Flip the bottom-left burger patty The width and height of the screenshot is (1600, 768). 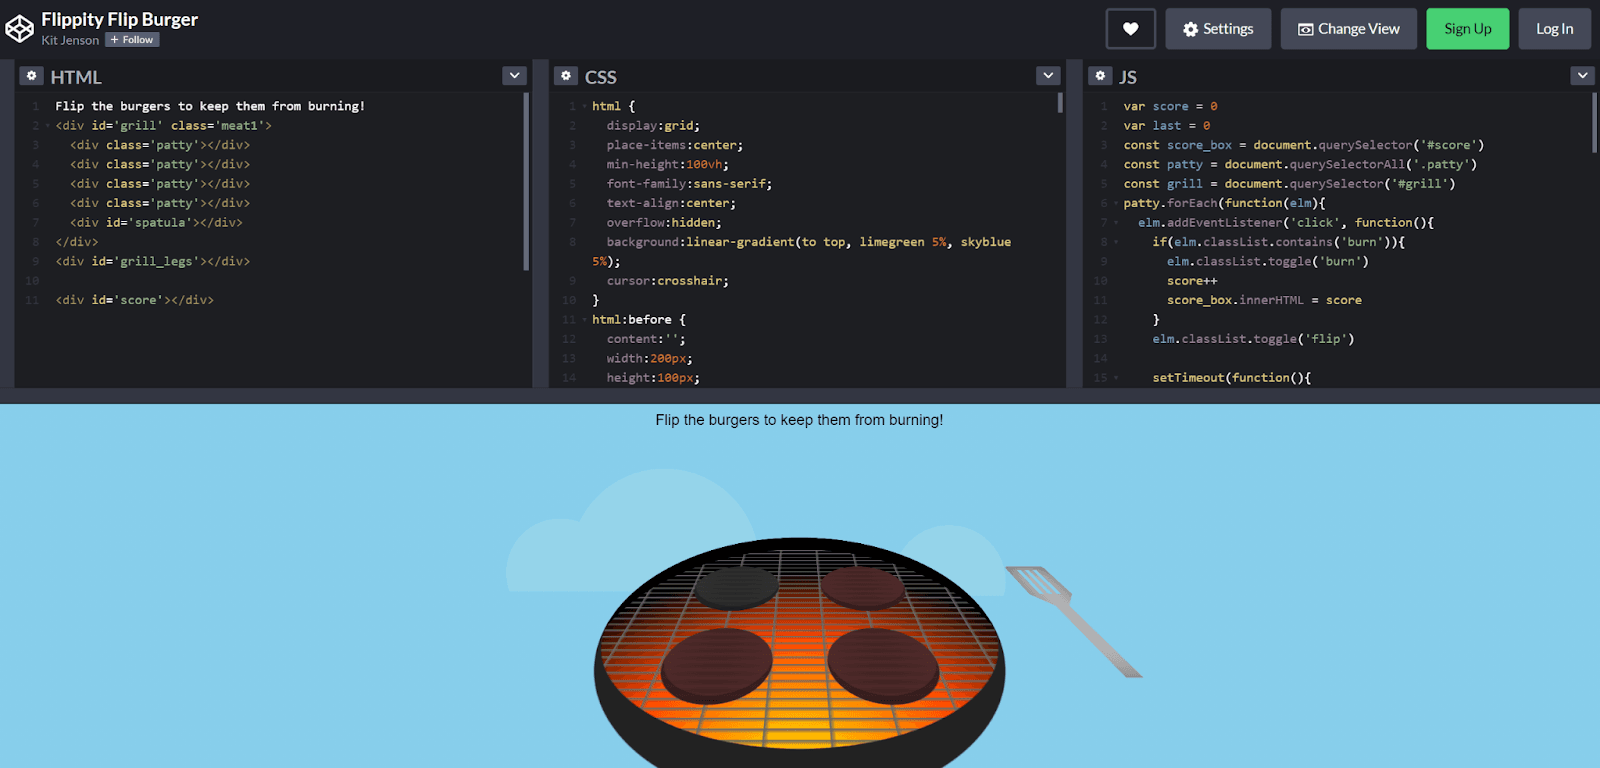[x=717, y=665]
